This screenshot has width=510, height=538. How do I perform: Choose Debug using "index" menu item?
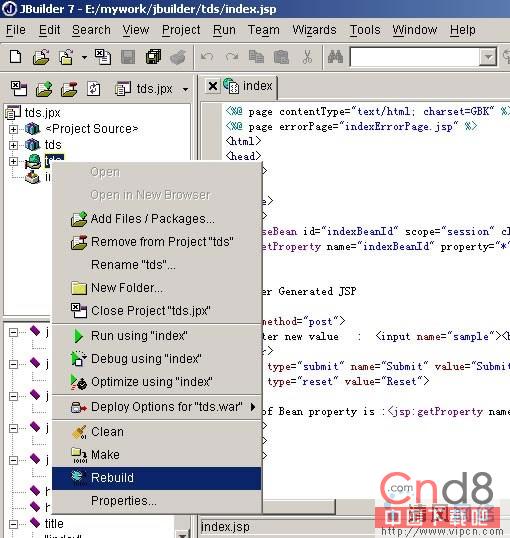click(157, 359)
